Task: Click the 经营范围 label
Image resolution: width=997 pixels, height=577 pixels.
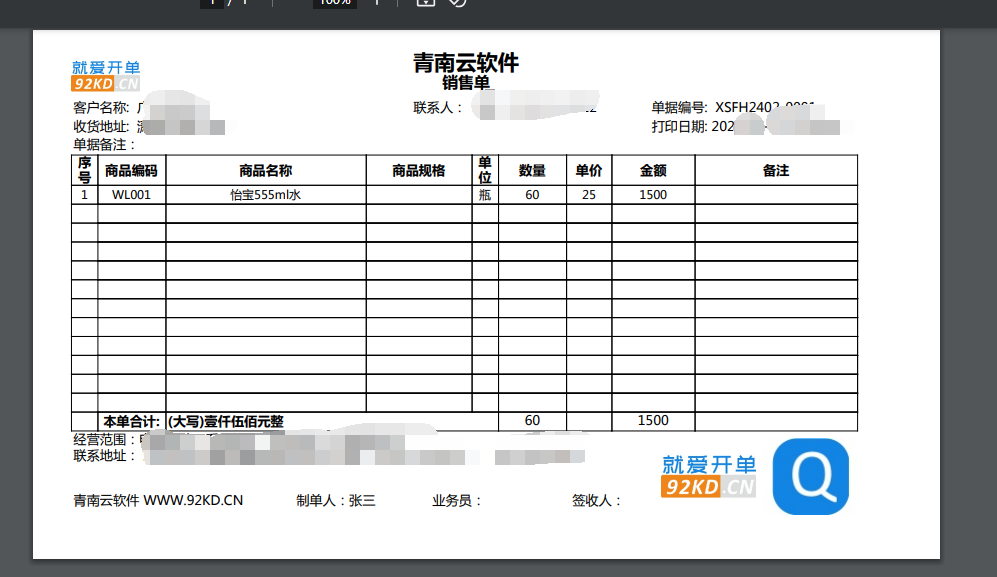Action: (x=104, y=440)
